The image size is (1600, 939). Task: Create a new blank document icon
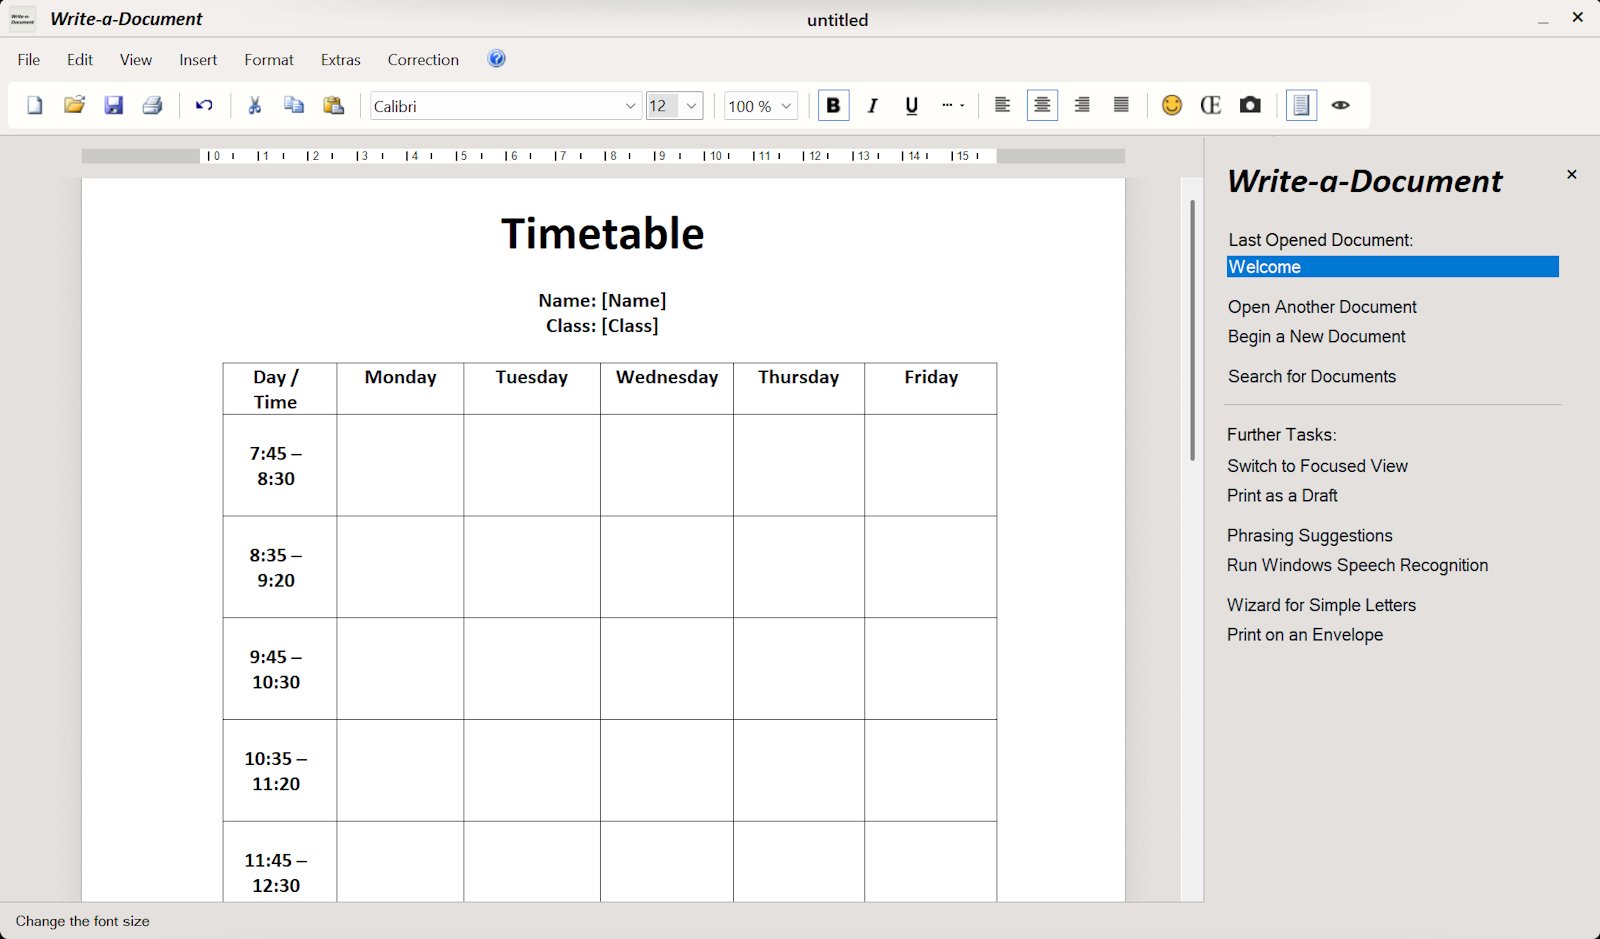click(x=35, y=105)
